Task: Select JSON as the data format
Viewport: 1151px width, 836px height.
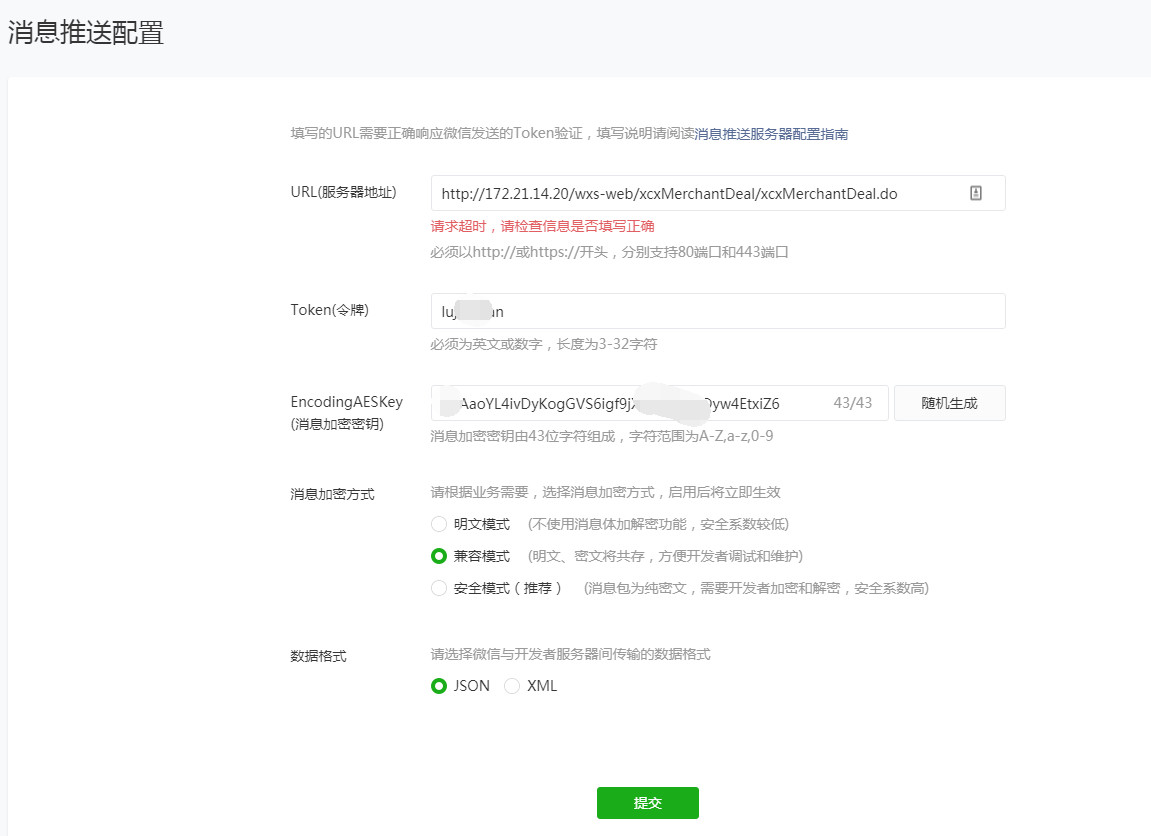Action: tap(439, 686)
